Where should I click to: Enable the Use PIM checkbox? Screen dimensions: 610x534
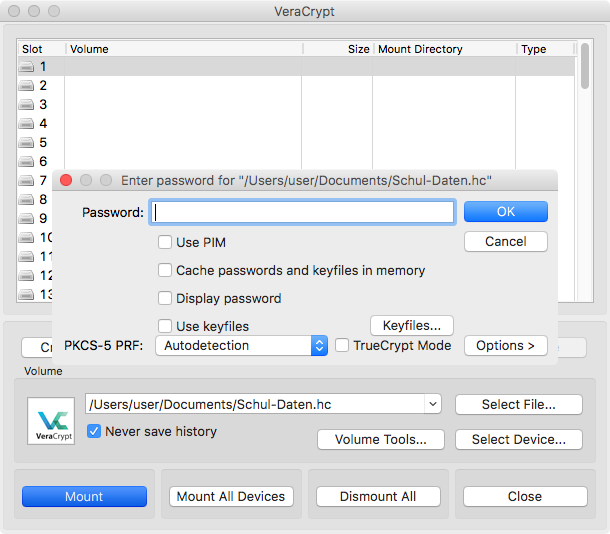click(x=165, y=242)
